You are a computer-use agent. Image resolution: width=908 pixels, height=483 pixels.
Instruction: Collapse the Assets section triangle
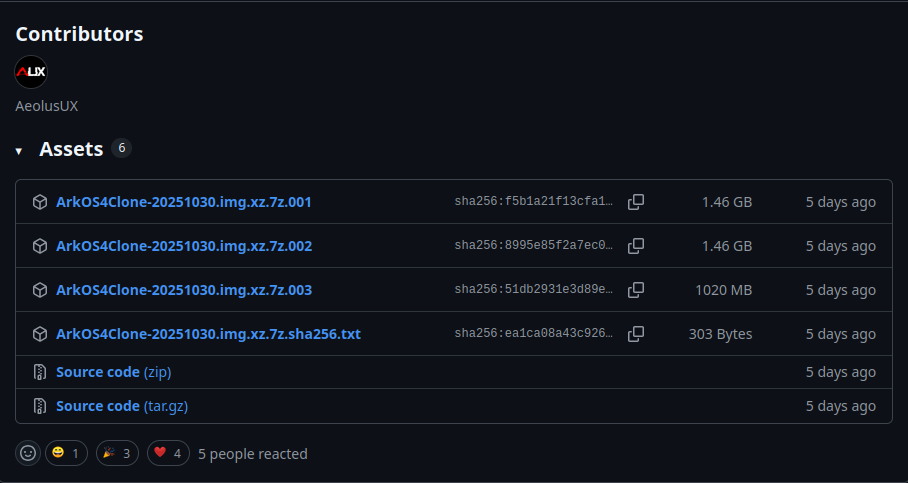[19, 151]
